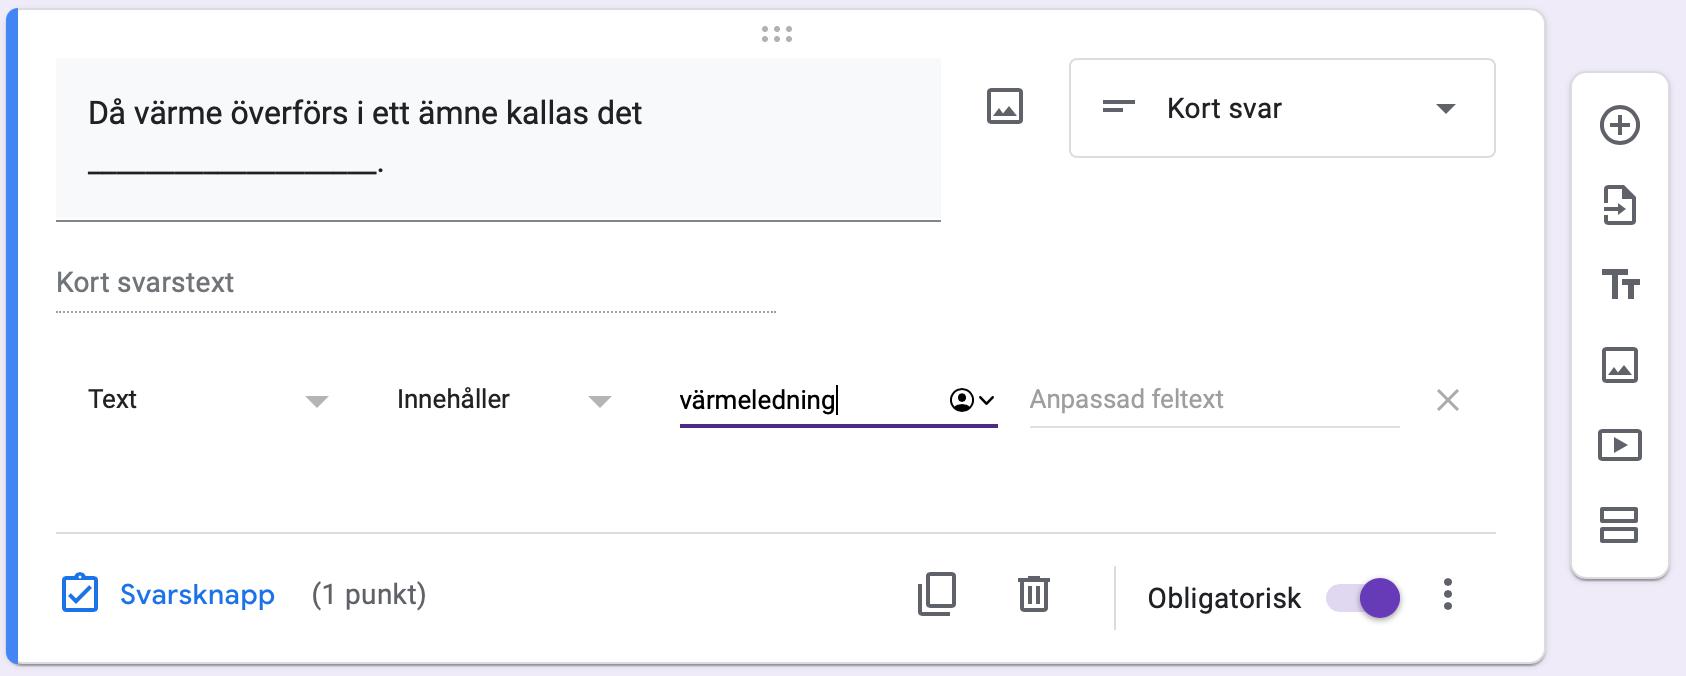Screen dimensions: 1686x676
Task: Open the Kort svar question type dropdown
Action: click(1281, 108)
